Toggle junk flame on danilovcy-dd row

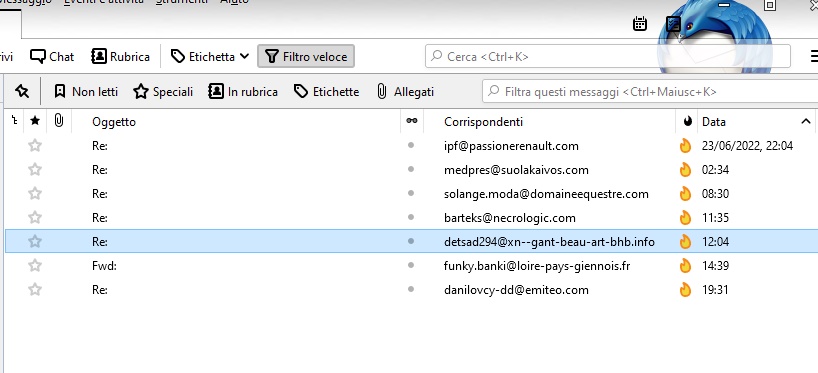tap(685, 290)
